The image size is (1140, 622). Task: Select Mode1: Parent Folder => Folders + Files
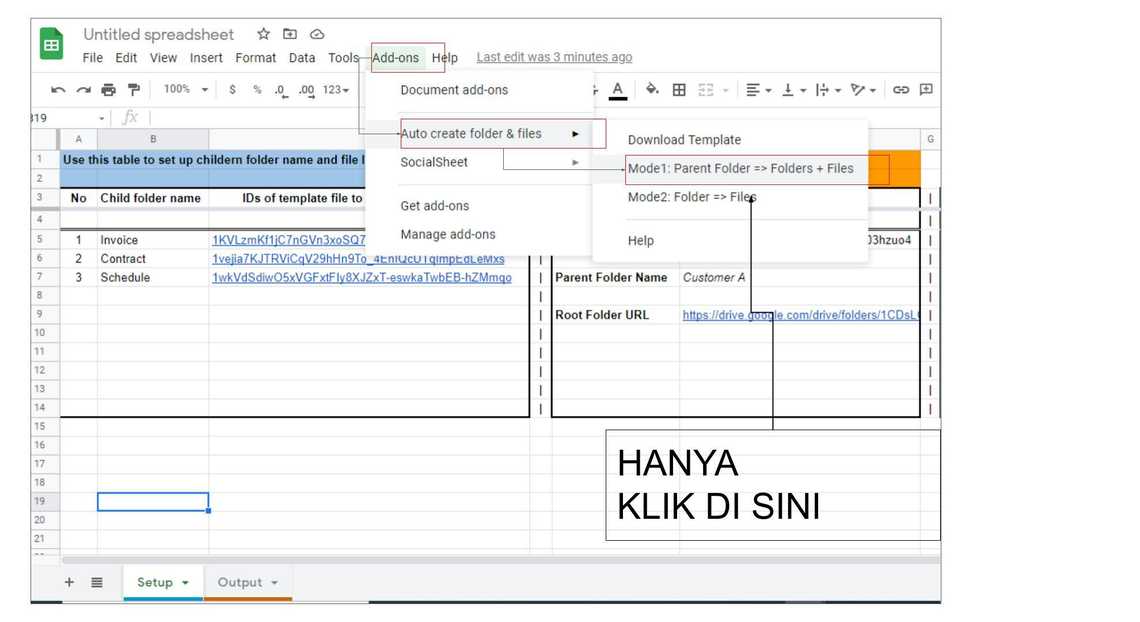pos(740,169)
